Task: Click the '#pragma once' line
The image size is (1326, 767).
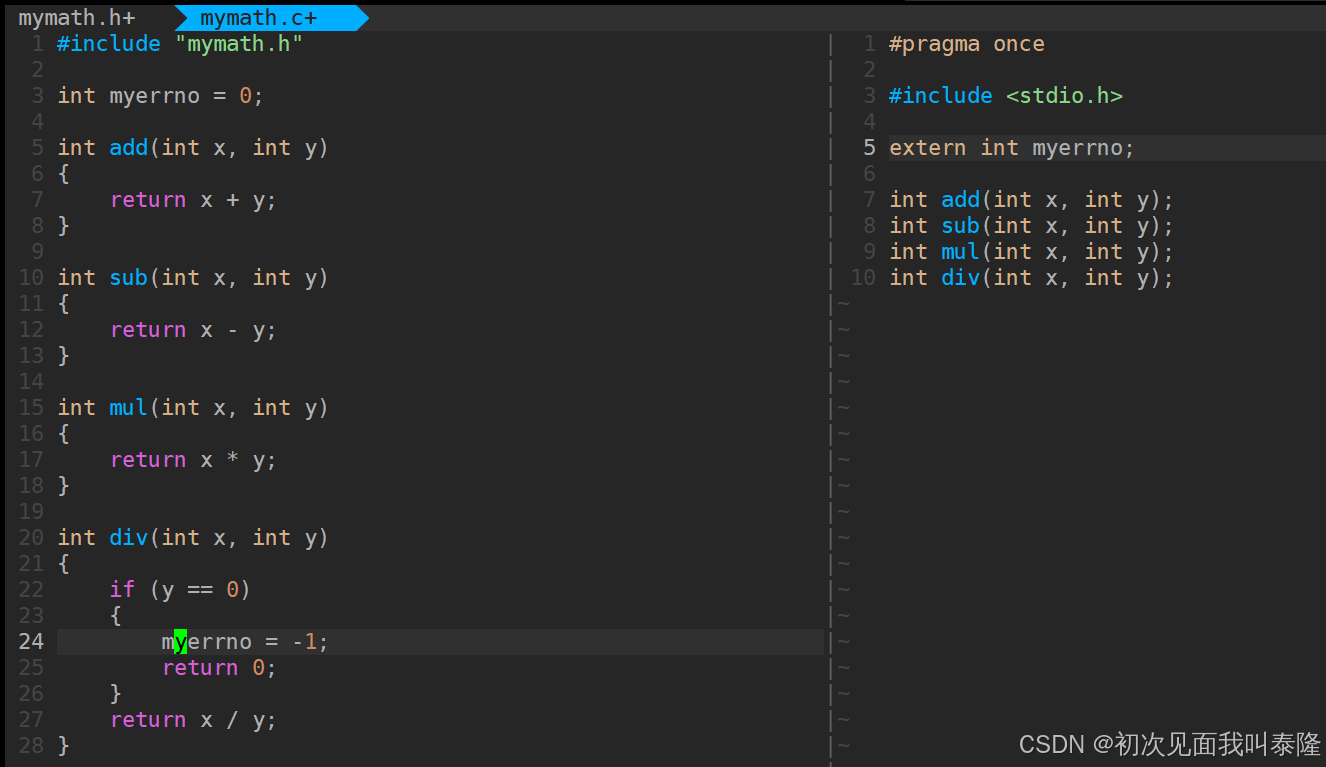Action: pyautogui.click(x=967, y=44)
